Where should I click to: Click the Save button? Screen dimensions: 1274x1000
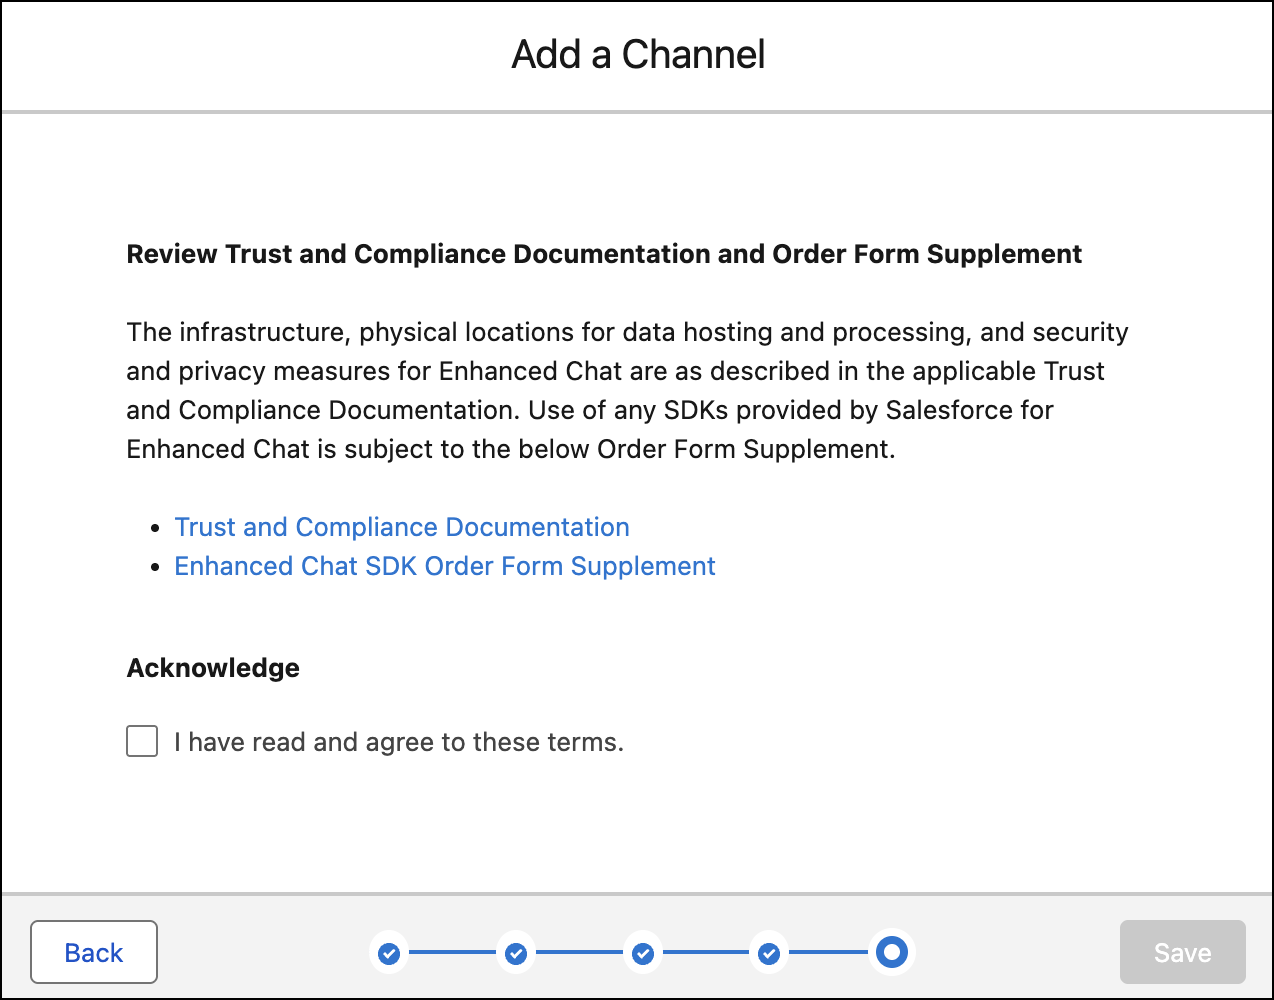(x=1183, y=952)
